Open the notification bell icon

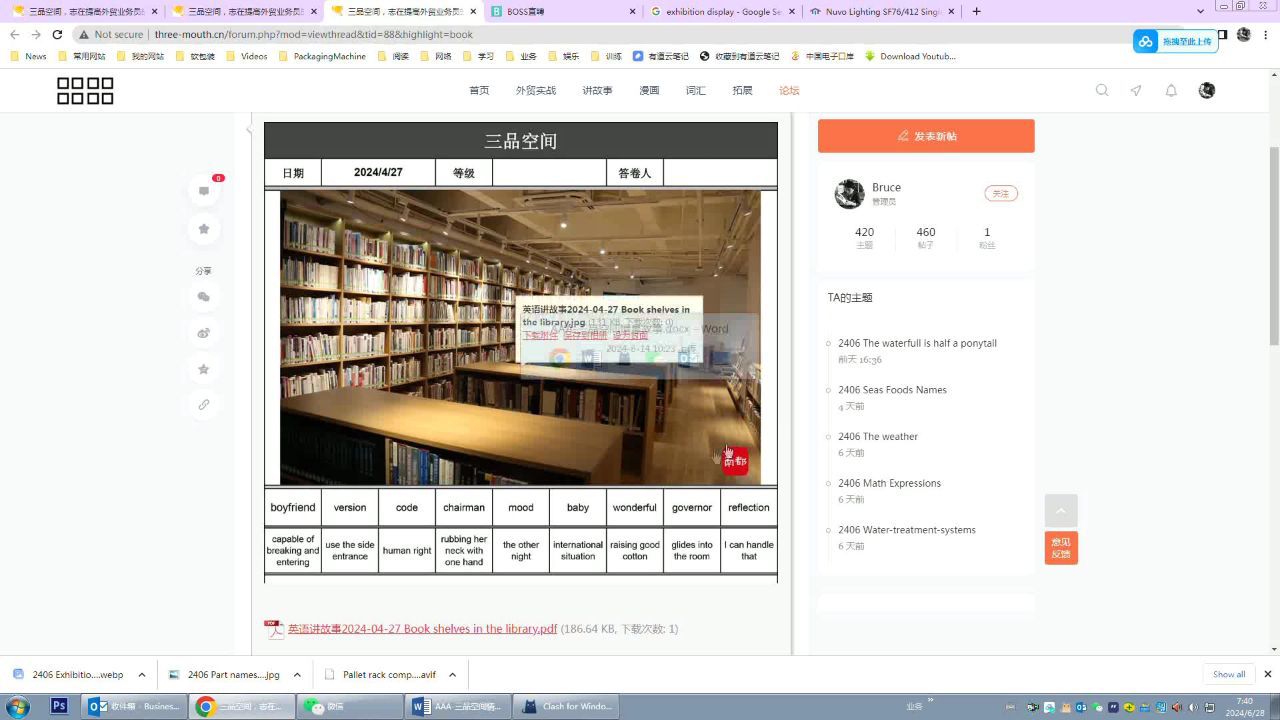click(x=1171, y=90)
